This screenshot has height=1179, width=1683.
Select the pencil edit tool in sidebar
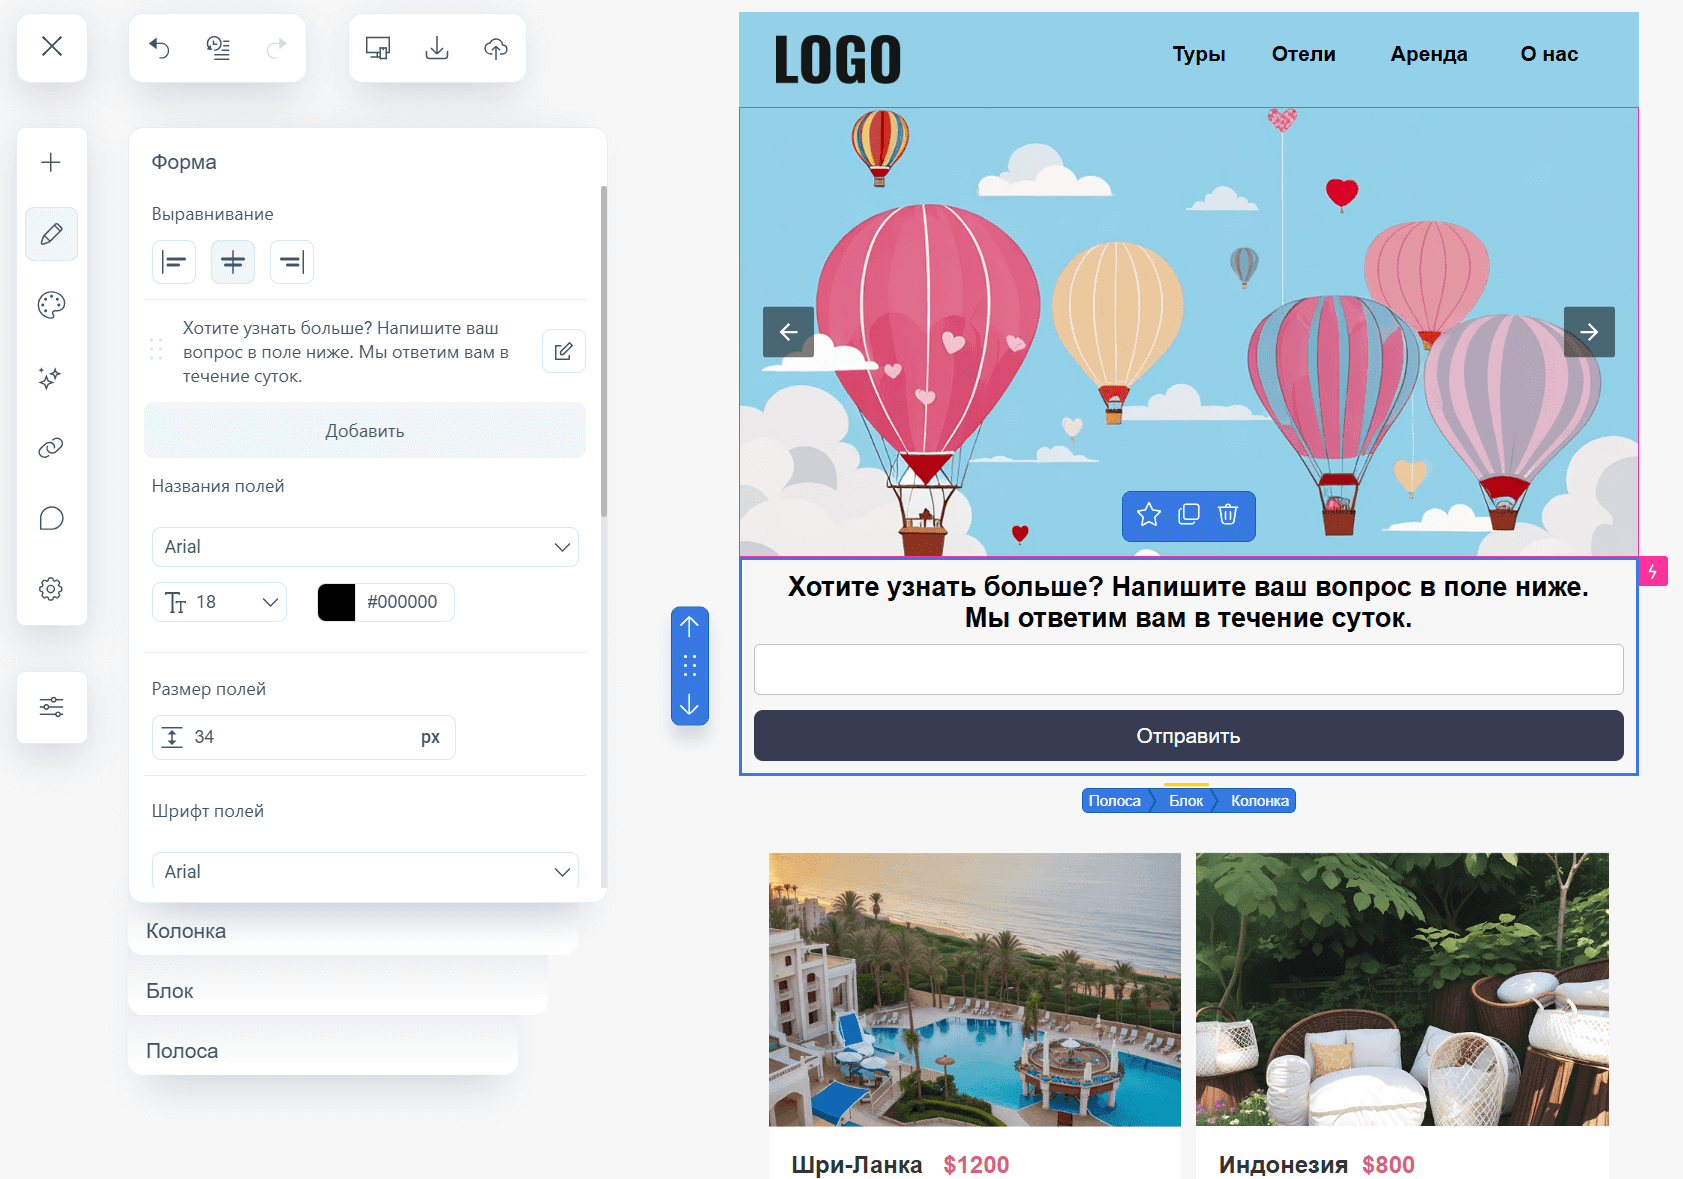51,234
